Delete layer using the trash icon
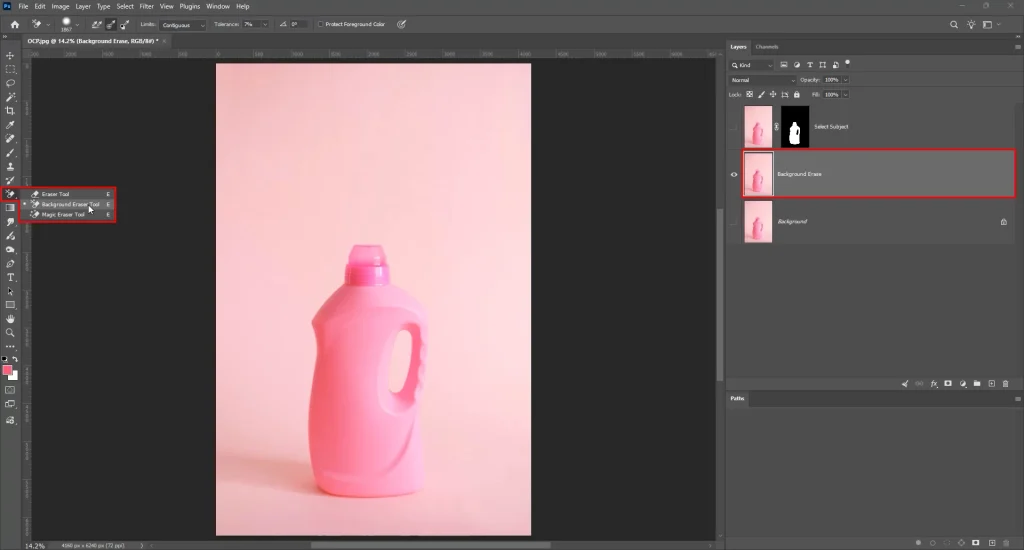Image resolution: width=1024 pixels, height=550 pixels. coord(1006,383)
